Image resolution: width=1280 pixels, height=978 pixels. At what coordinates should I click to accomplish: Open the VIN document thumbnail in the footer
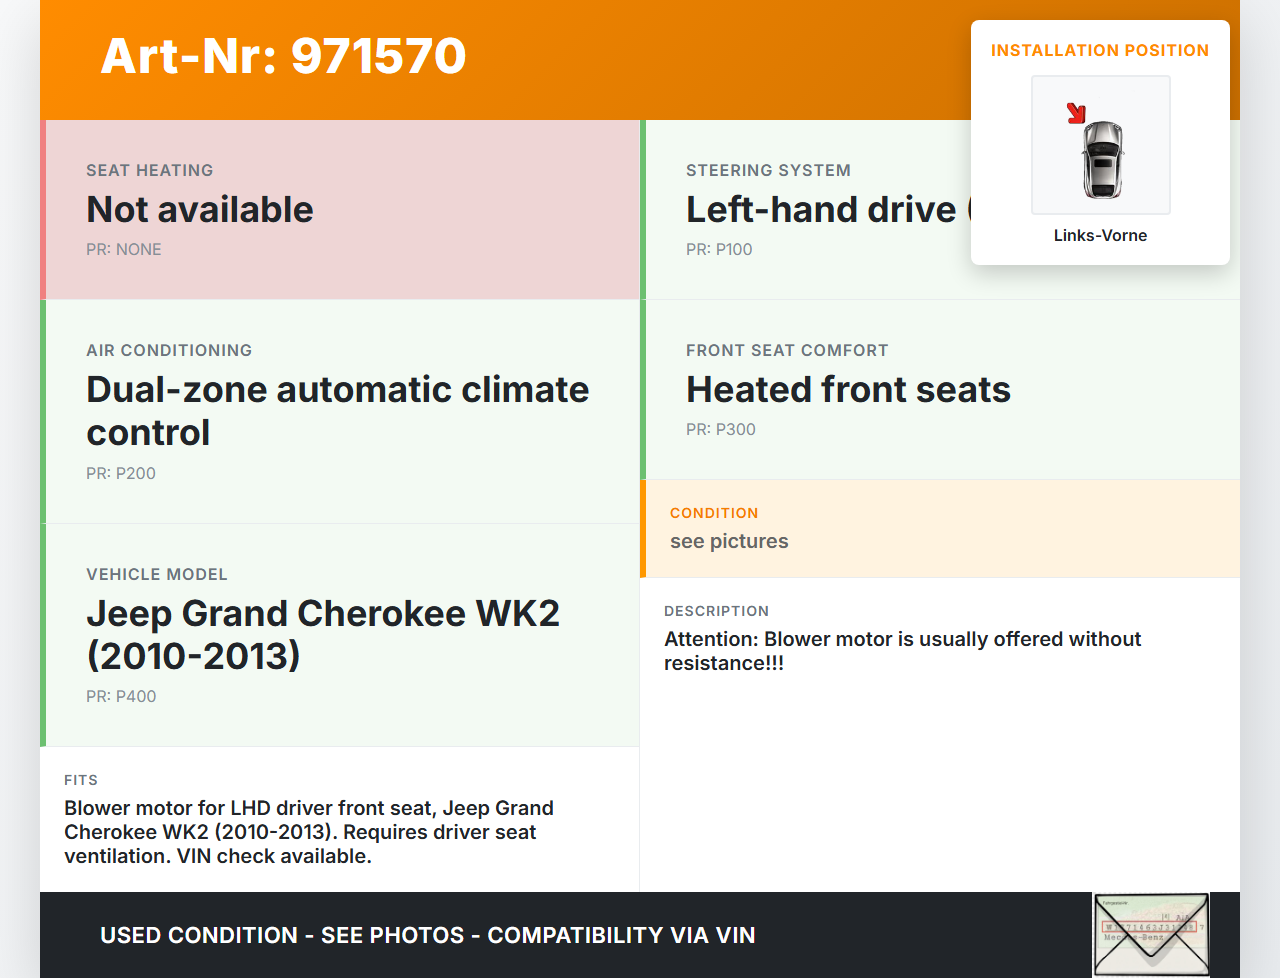coord(1150,934)
